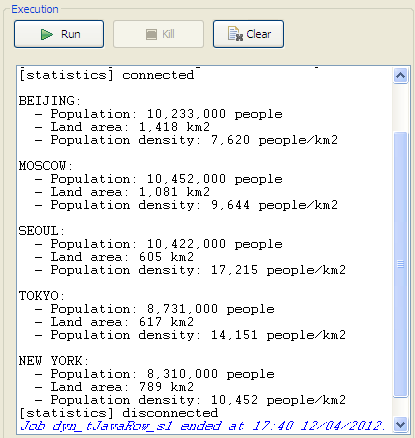This screenshot has height=438, width=415.
Task: Click the 'Execution' group label
Action: 35,9
